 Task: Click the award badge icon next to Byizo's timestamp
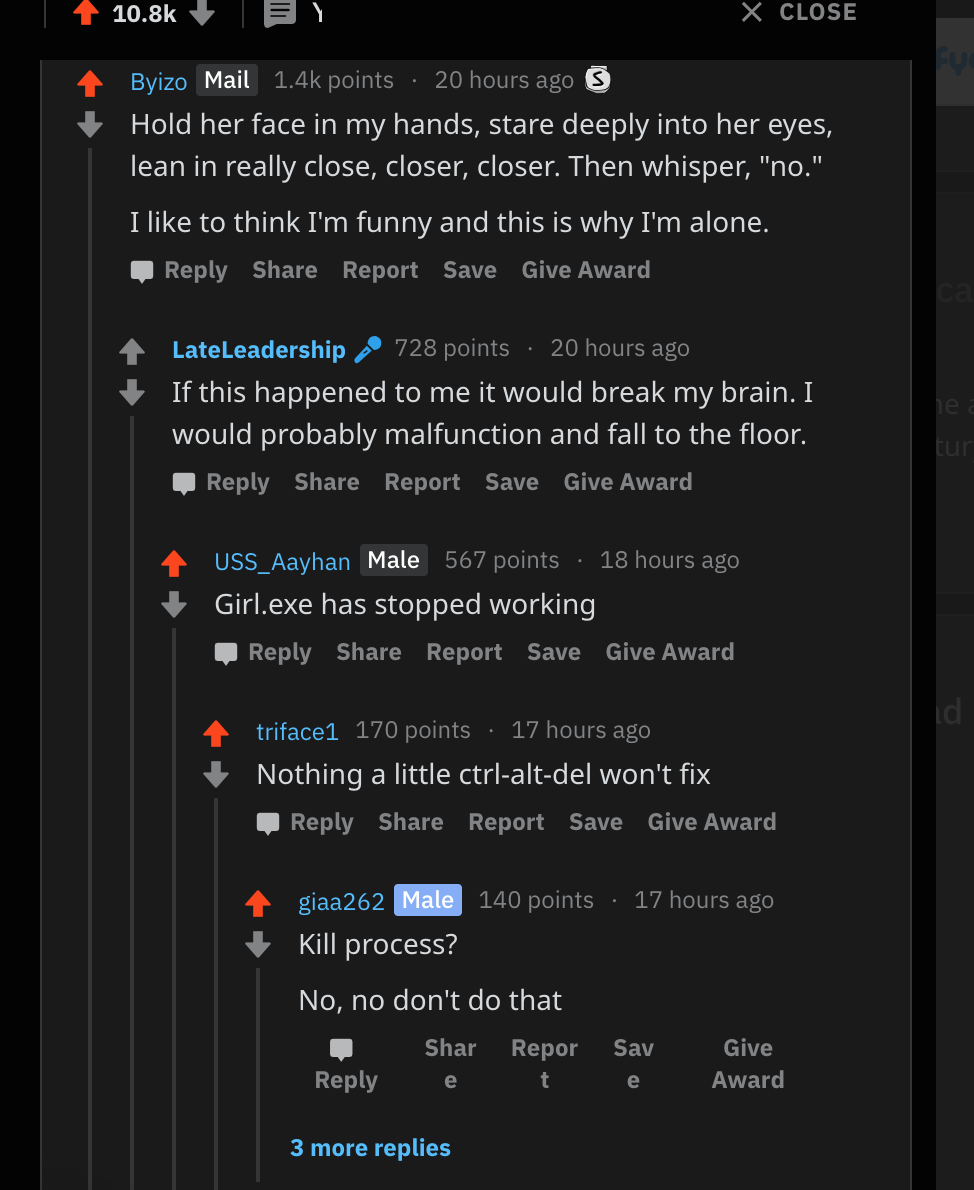click(x=597, y=79)
